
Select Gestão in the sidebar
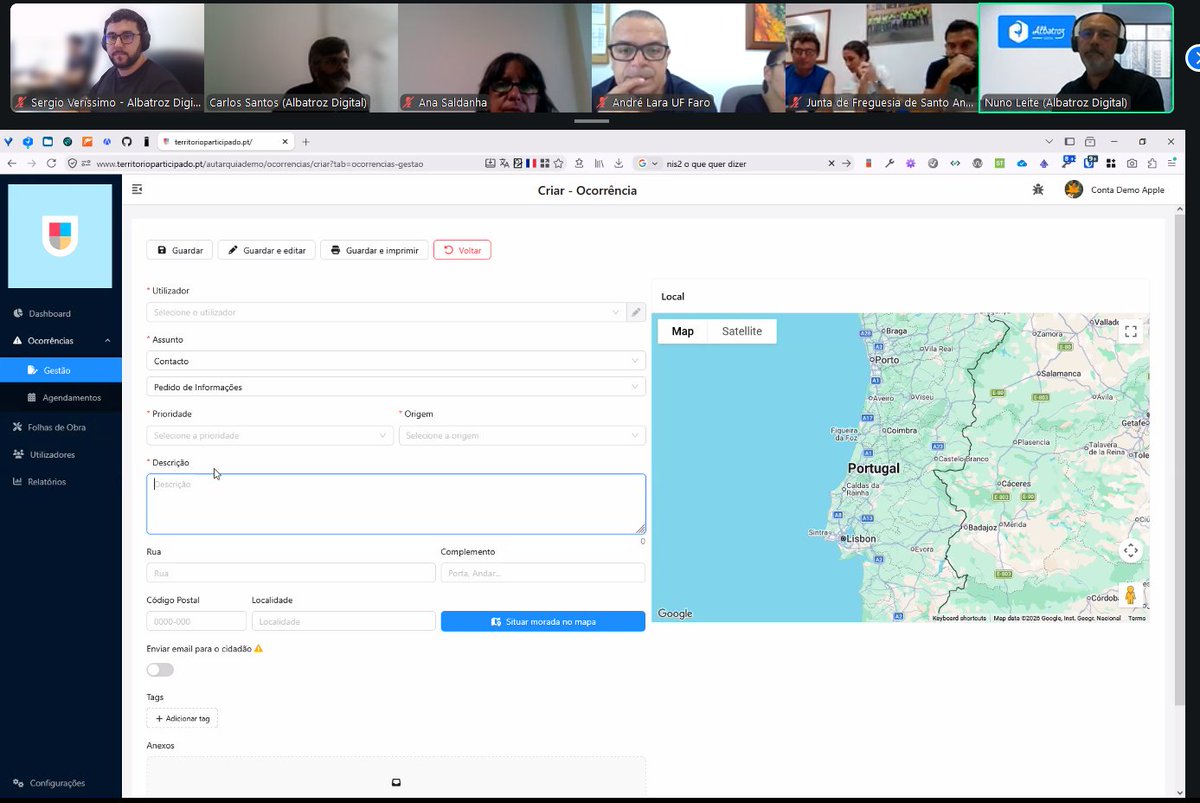coord(61,370)
